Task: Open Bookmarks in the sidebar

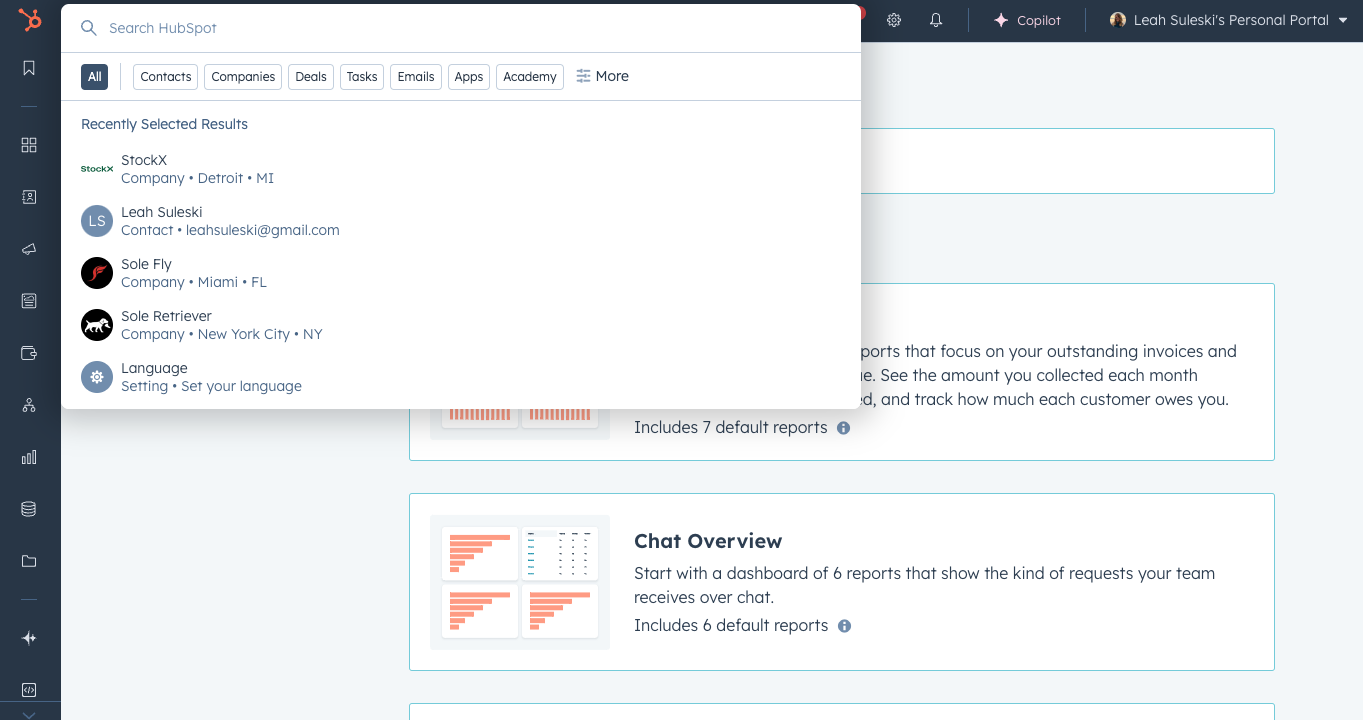Action: [x=29, y=68]
